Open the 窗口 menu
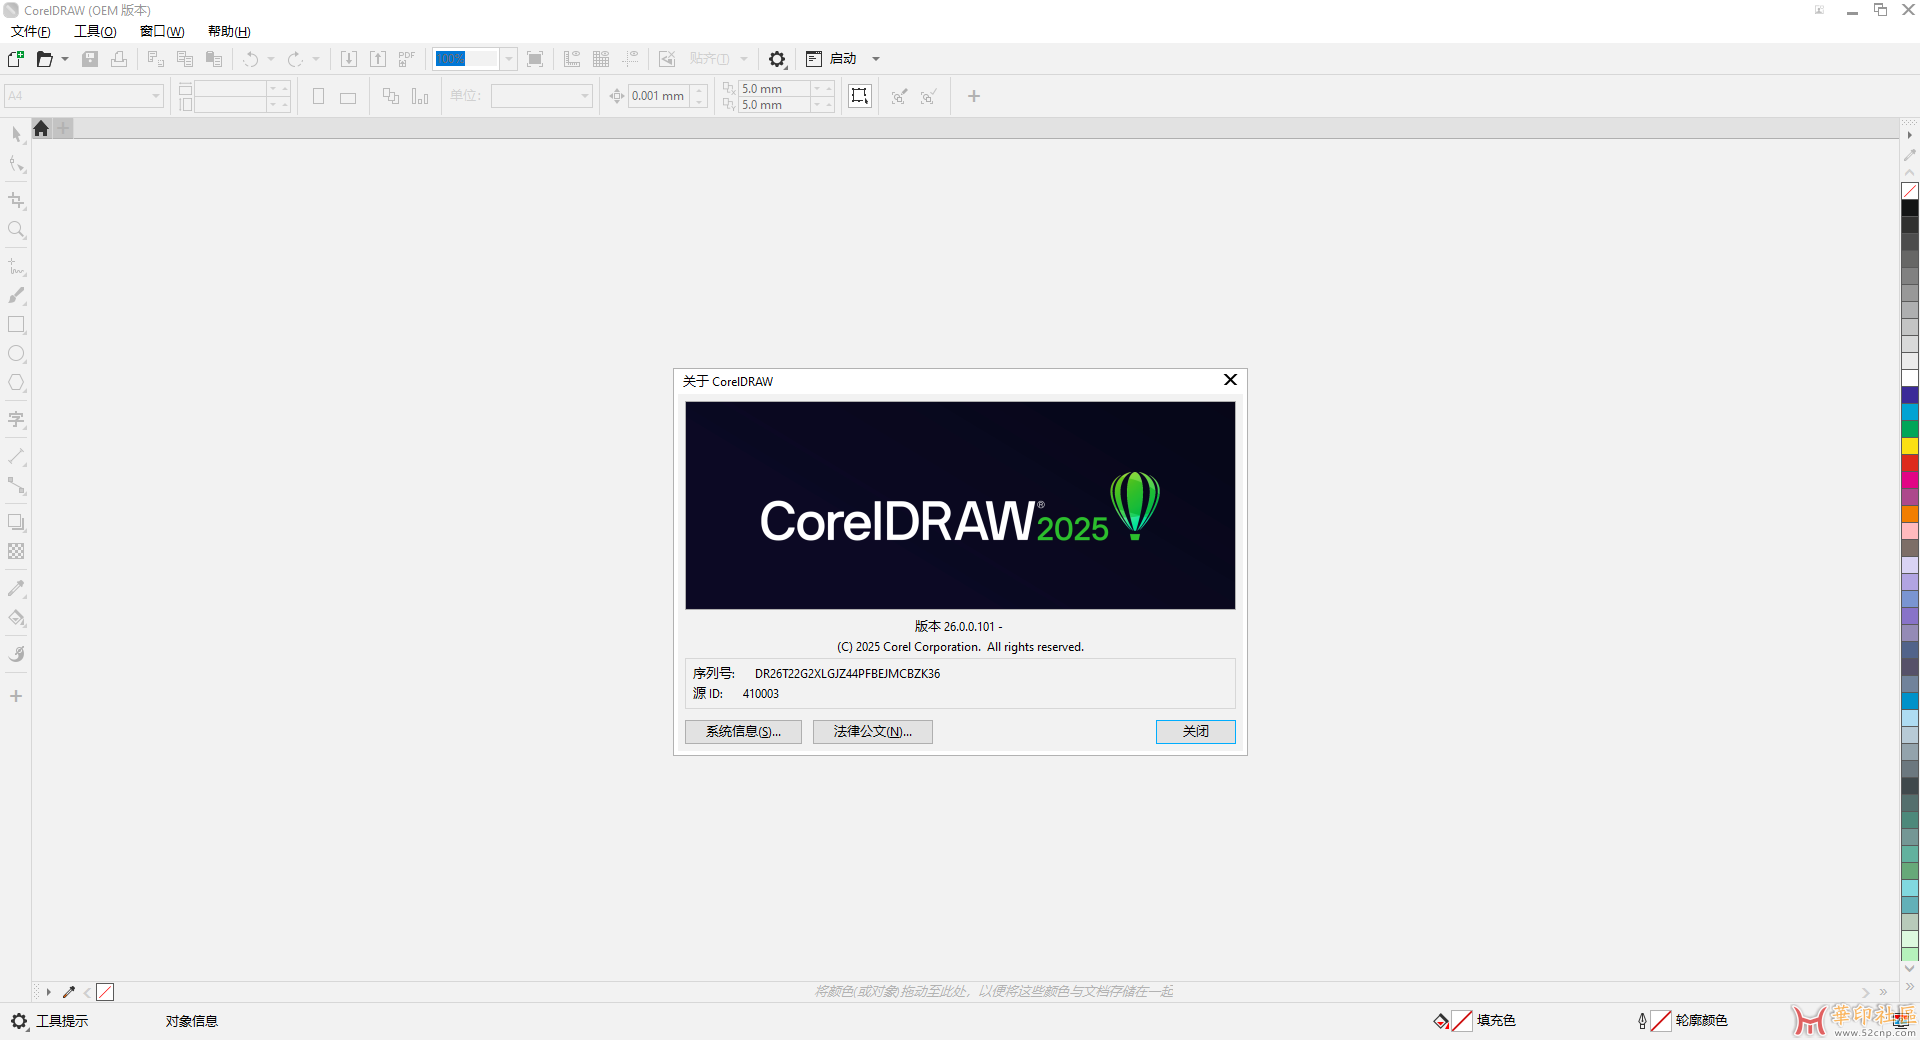This screenshot has width=1920, height=1040. 162,31
